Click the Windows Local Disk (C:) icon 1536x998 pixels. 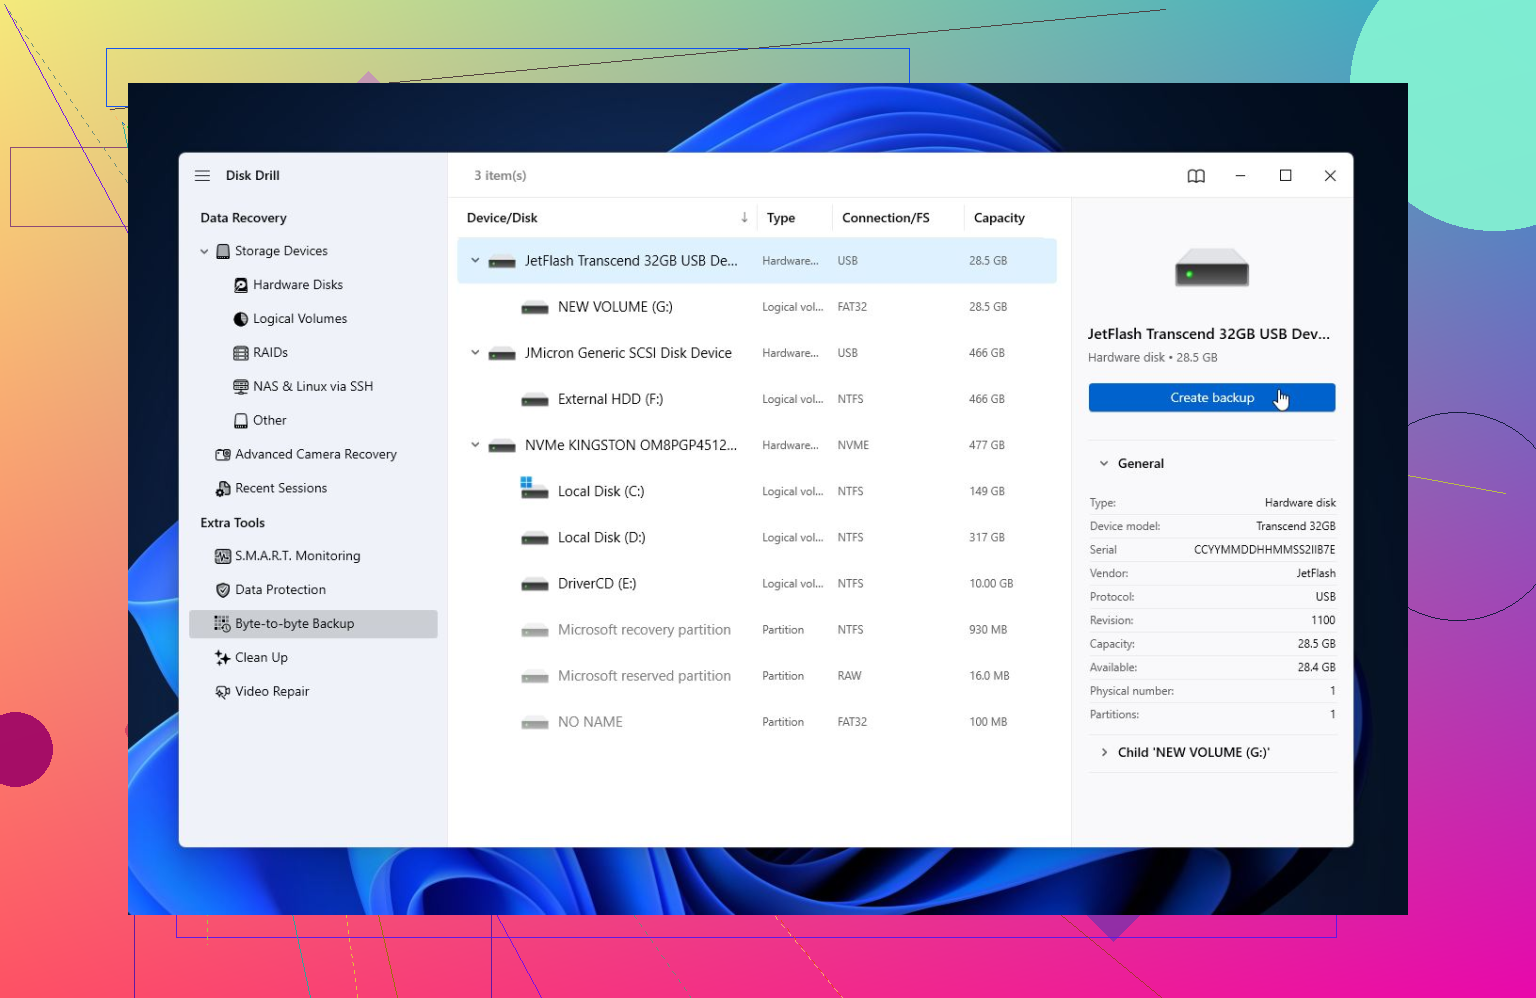[534, 489]
